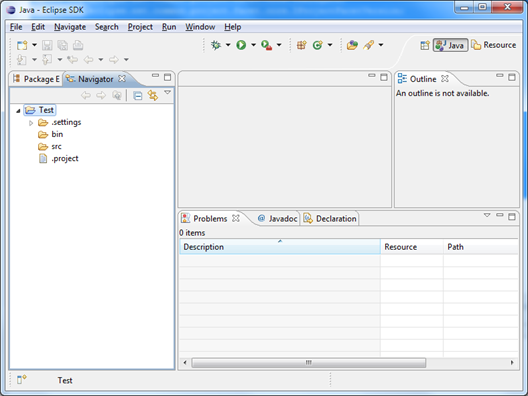Screen dimensions: 528x396
Task: Open the New wizard dropdown arrow
Action: [x=34, y=45]
